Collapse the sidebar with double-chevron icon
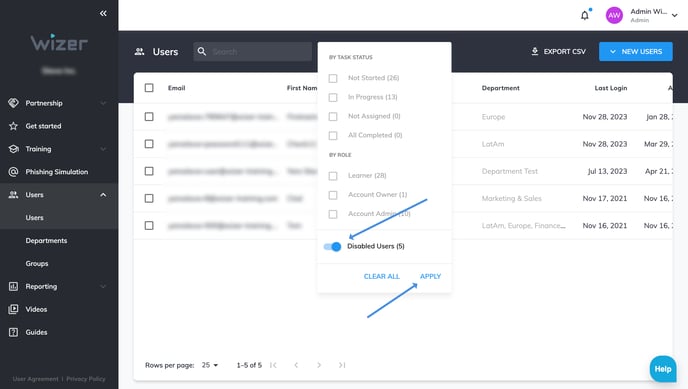The height and width of the screenshot is (389, 688). click(x=103, y=13)
